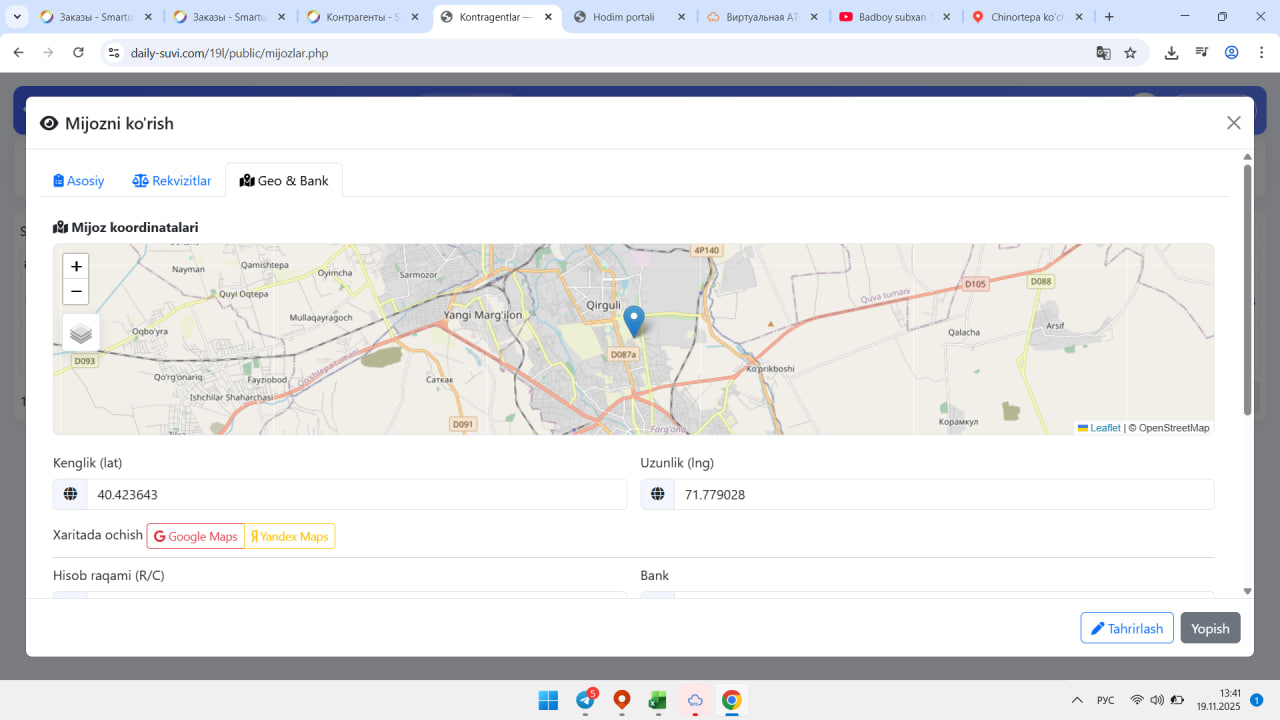Click the blue location marker pin

pyautogui.click(x=633, y=320)
